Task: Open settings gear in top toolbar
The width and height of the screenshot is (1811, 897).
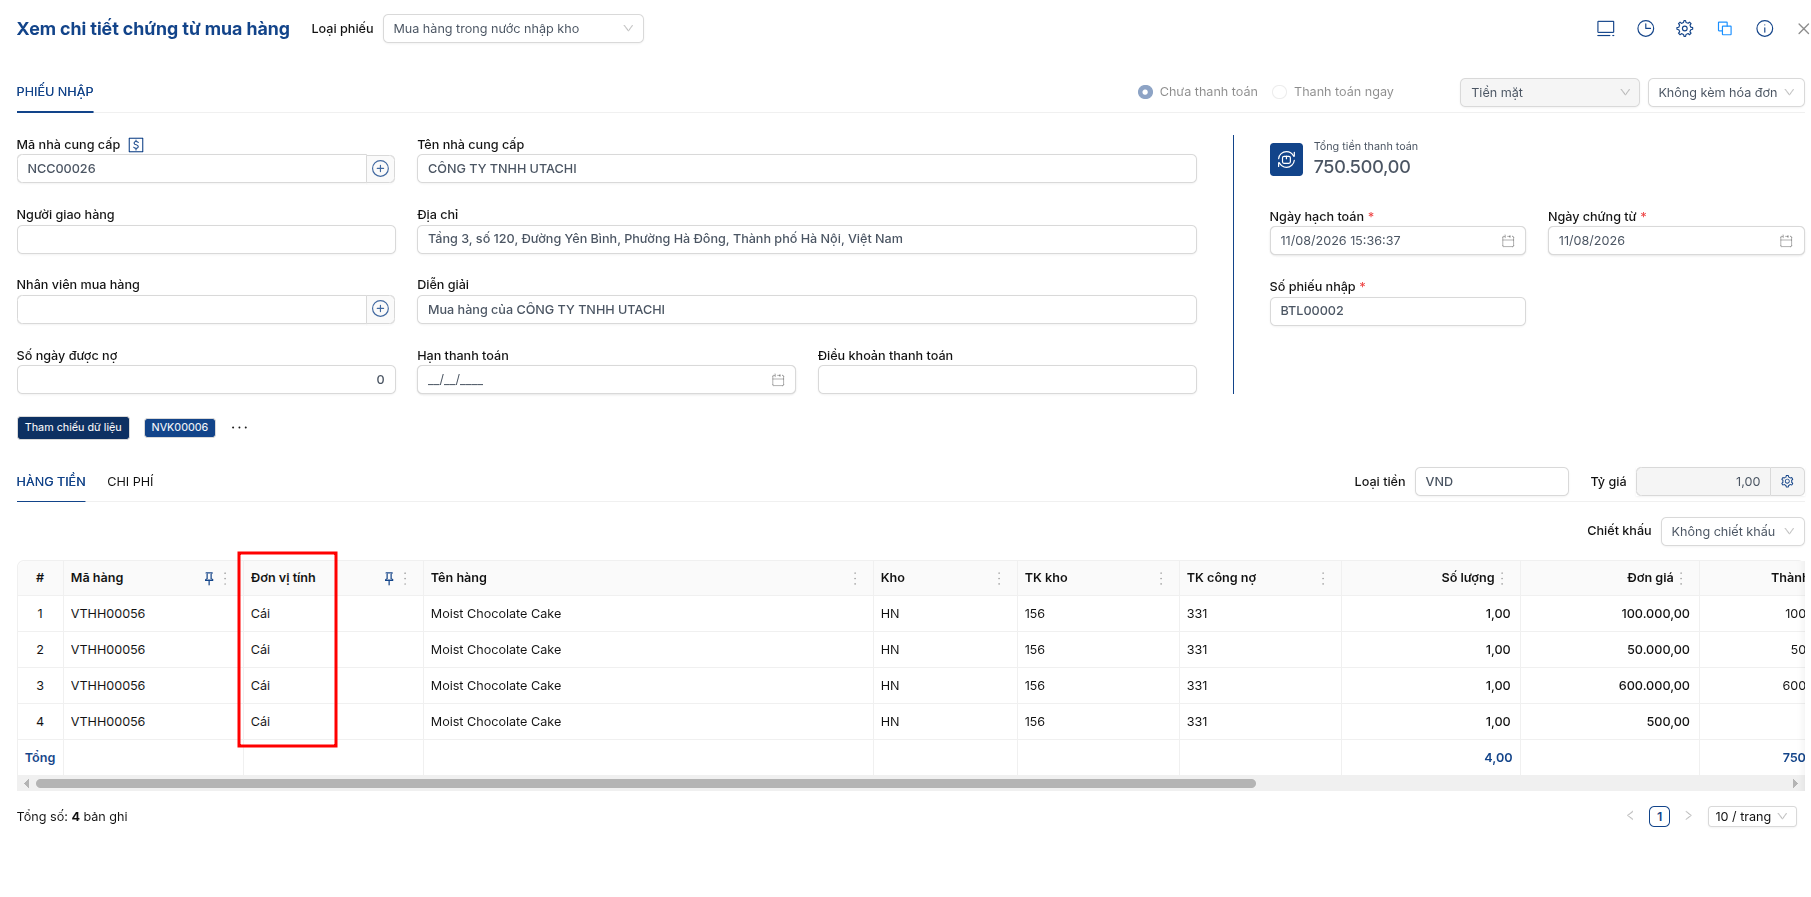Action: (x=1685, y=29)
